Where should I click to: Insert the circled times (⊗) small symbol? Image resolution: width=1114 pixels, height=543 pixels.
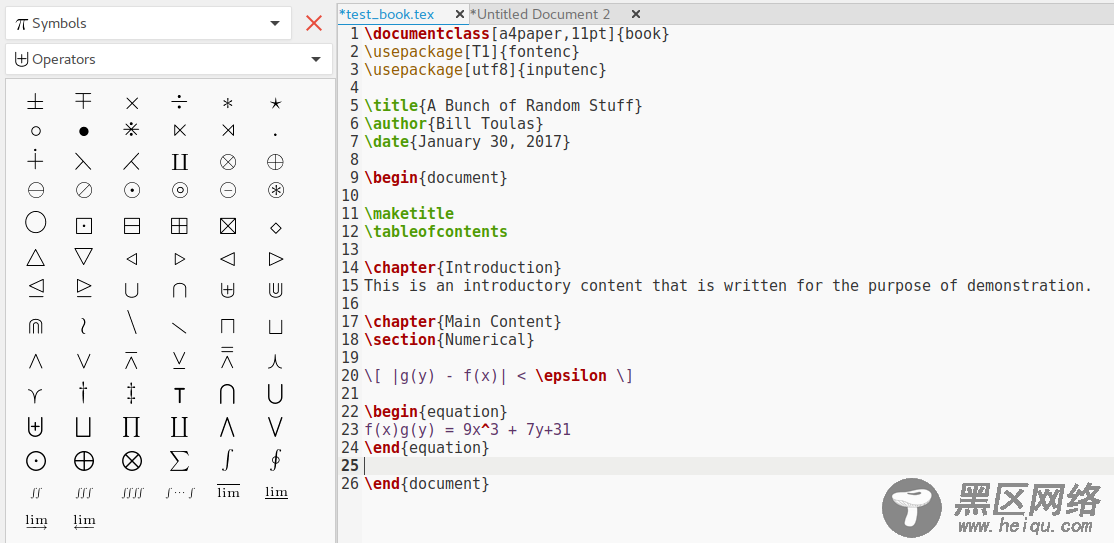pos(227,163)
